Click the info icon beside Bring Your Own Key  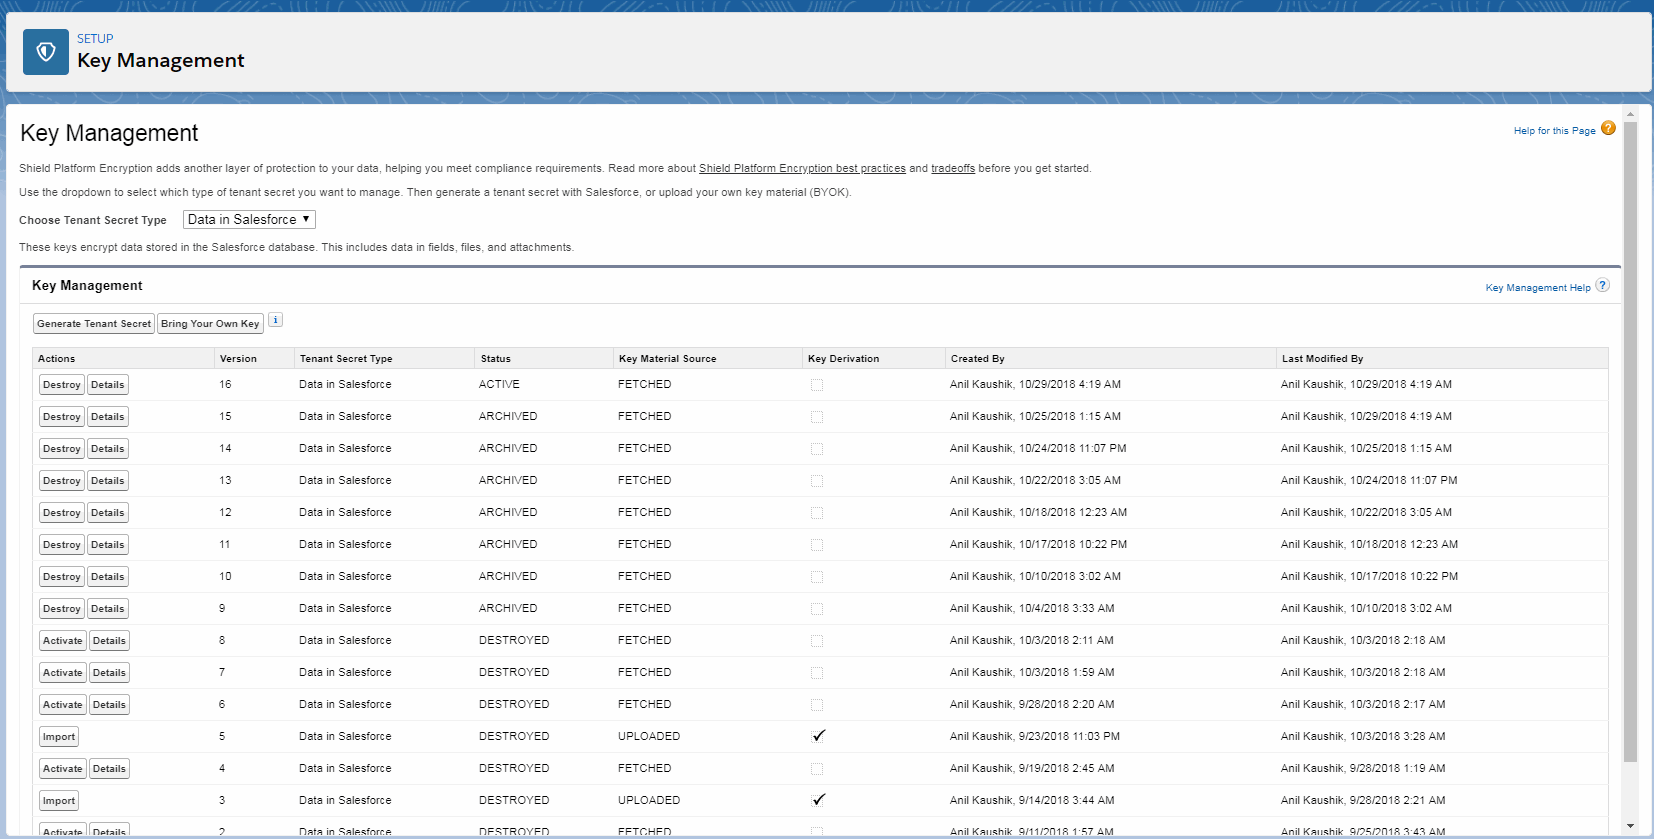click(276, 320)
